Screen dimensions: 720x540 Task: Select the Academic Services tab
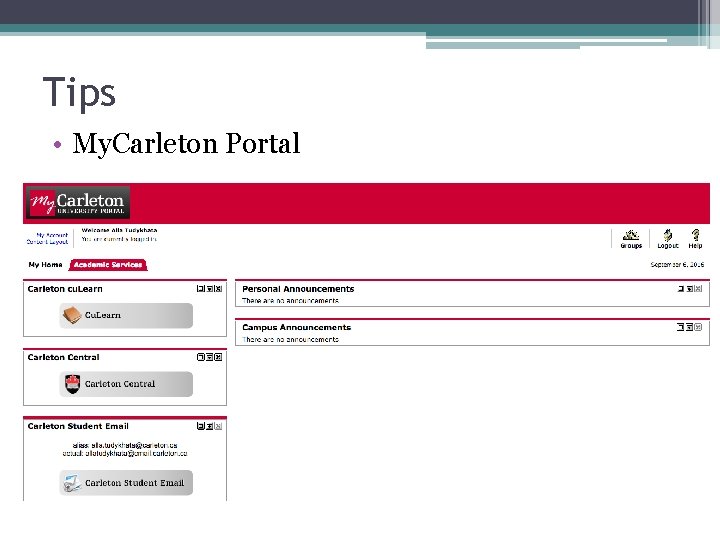(108, 265)
